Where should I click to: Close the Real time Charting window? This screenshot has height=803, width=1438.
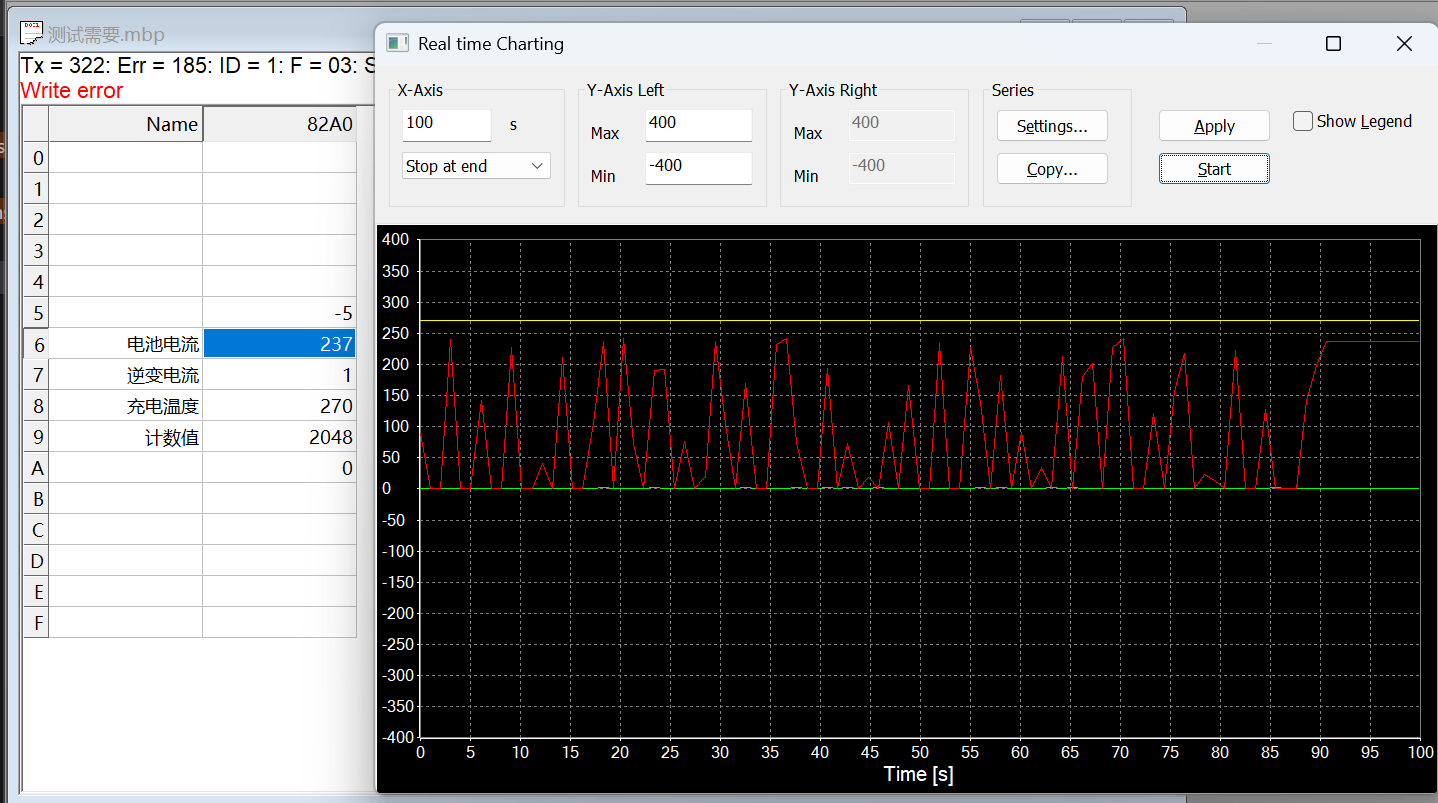pos(1403,44)
